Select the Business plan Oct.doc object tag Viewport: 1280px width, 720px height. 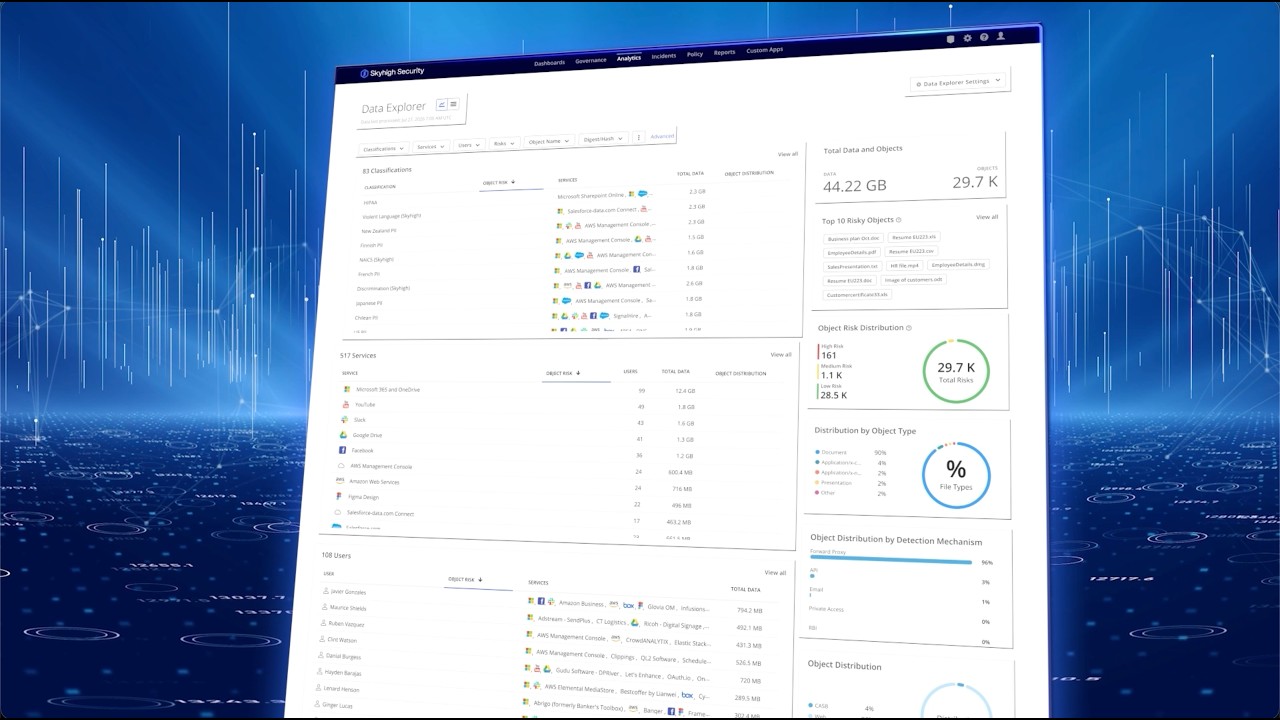pyautogui.click(x=854, y=239)
